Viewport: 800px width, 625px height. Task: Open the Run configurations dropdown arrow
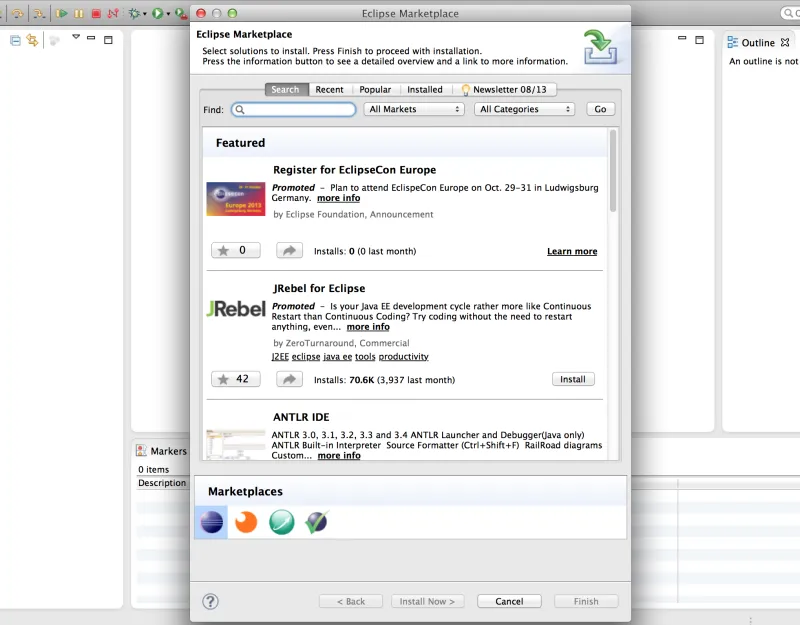[168, 13]
